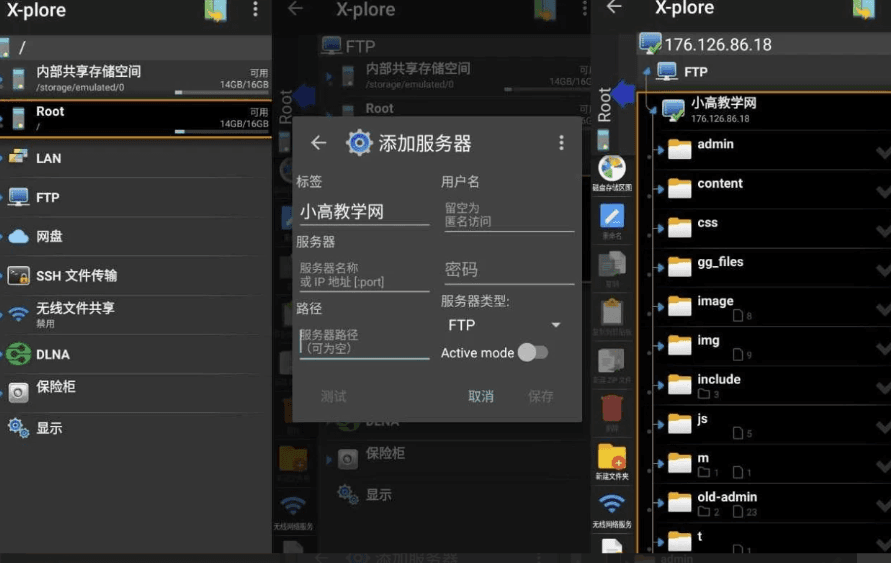The width and height of the screenshot is (891, 563).
Task: Click the 标签 field containing 小高教学网
Action: coord(364,212)
